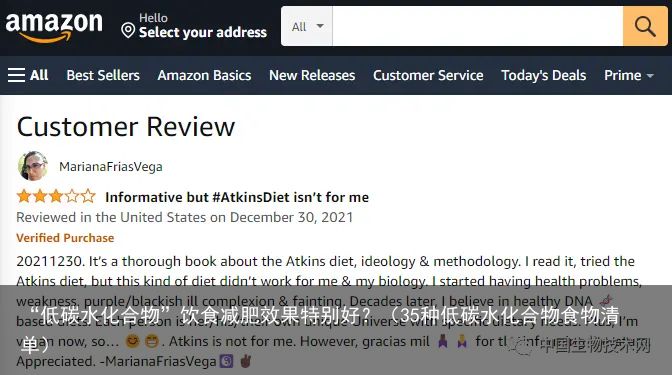
Task: Click review title Informative but #AtkinsDiet
Action: pyautogui.click(x=237, y=197)
